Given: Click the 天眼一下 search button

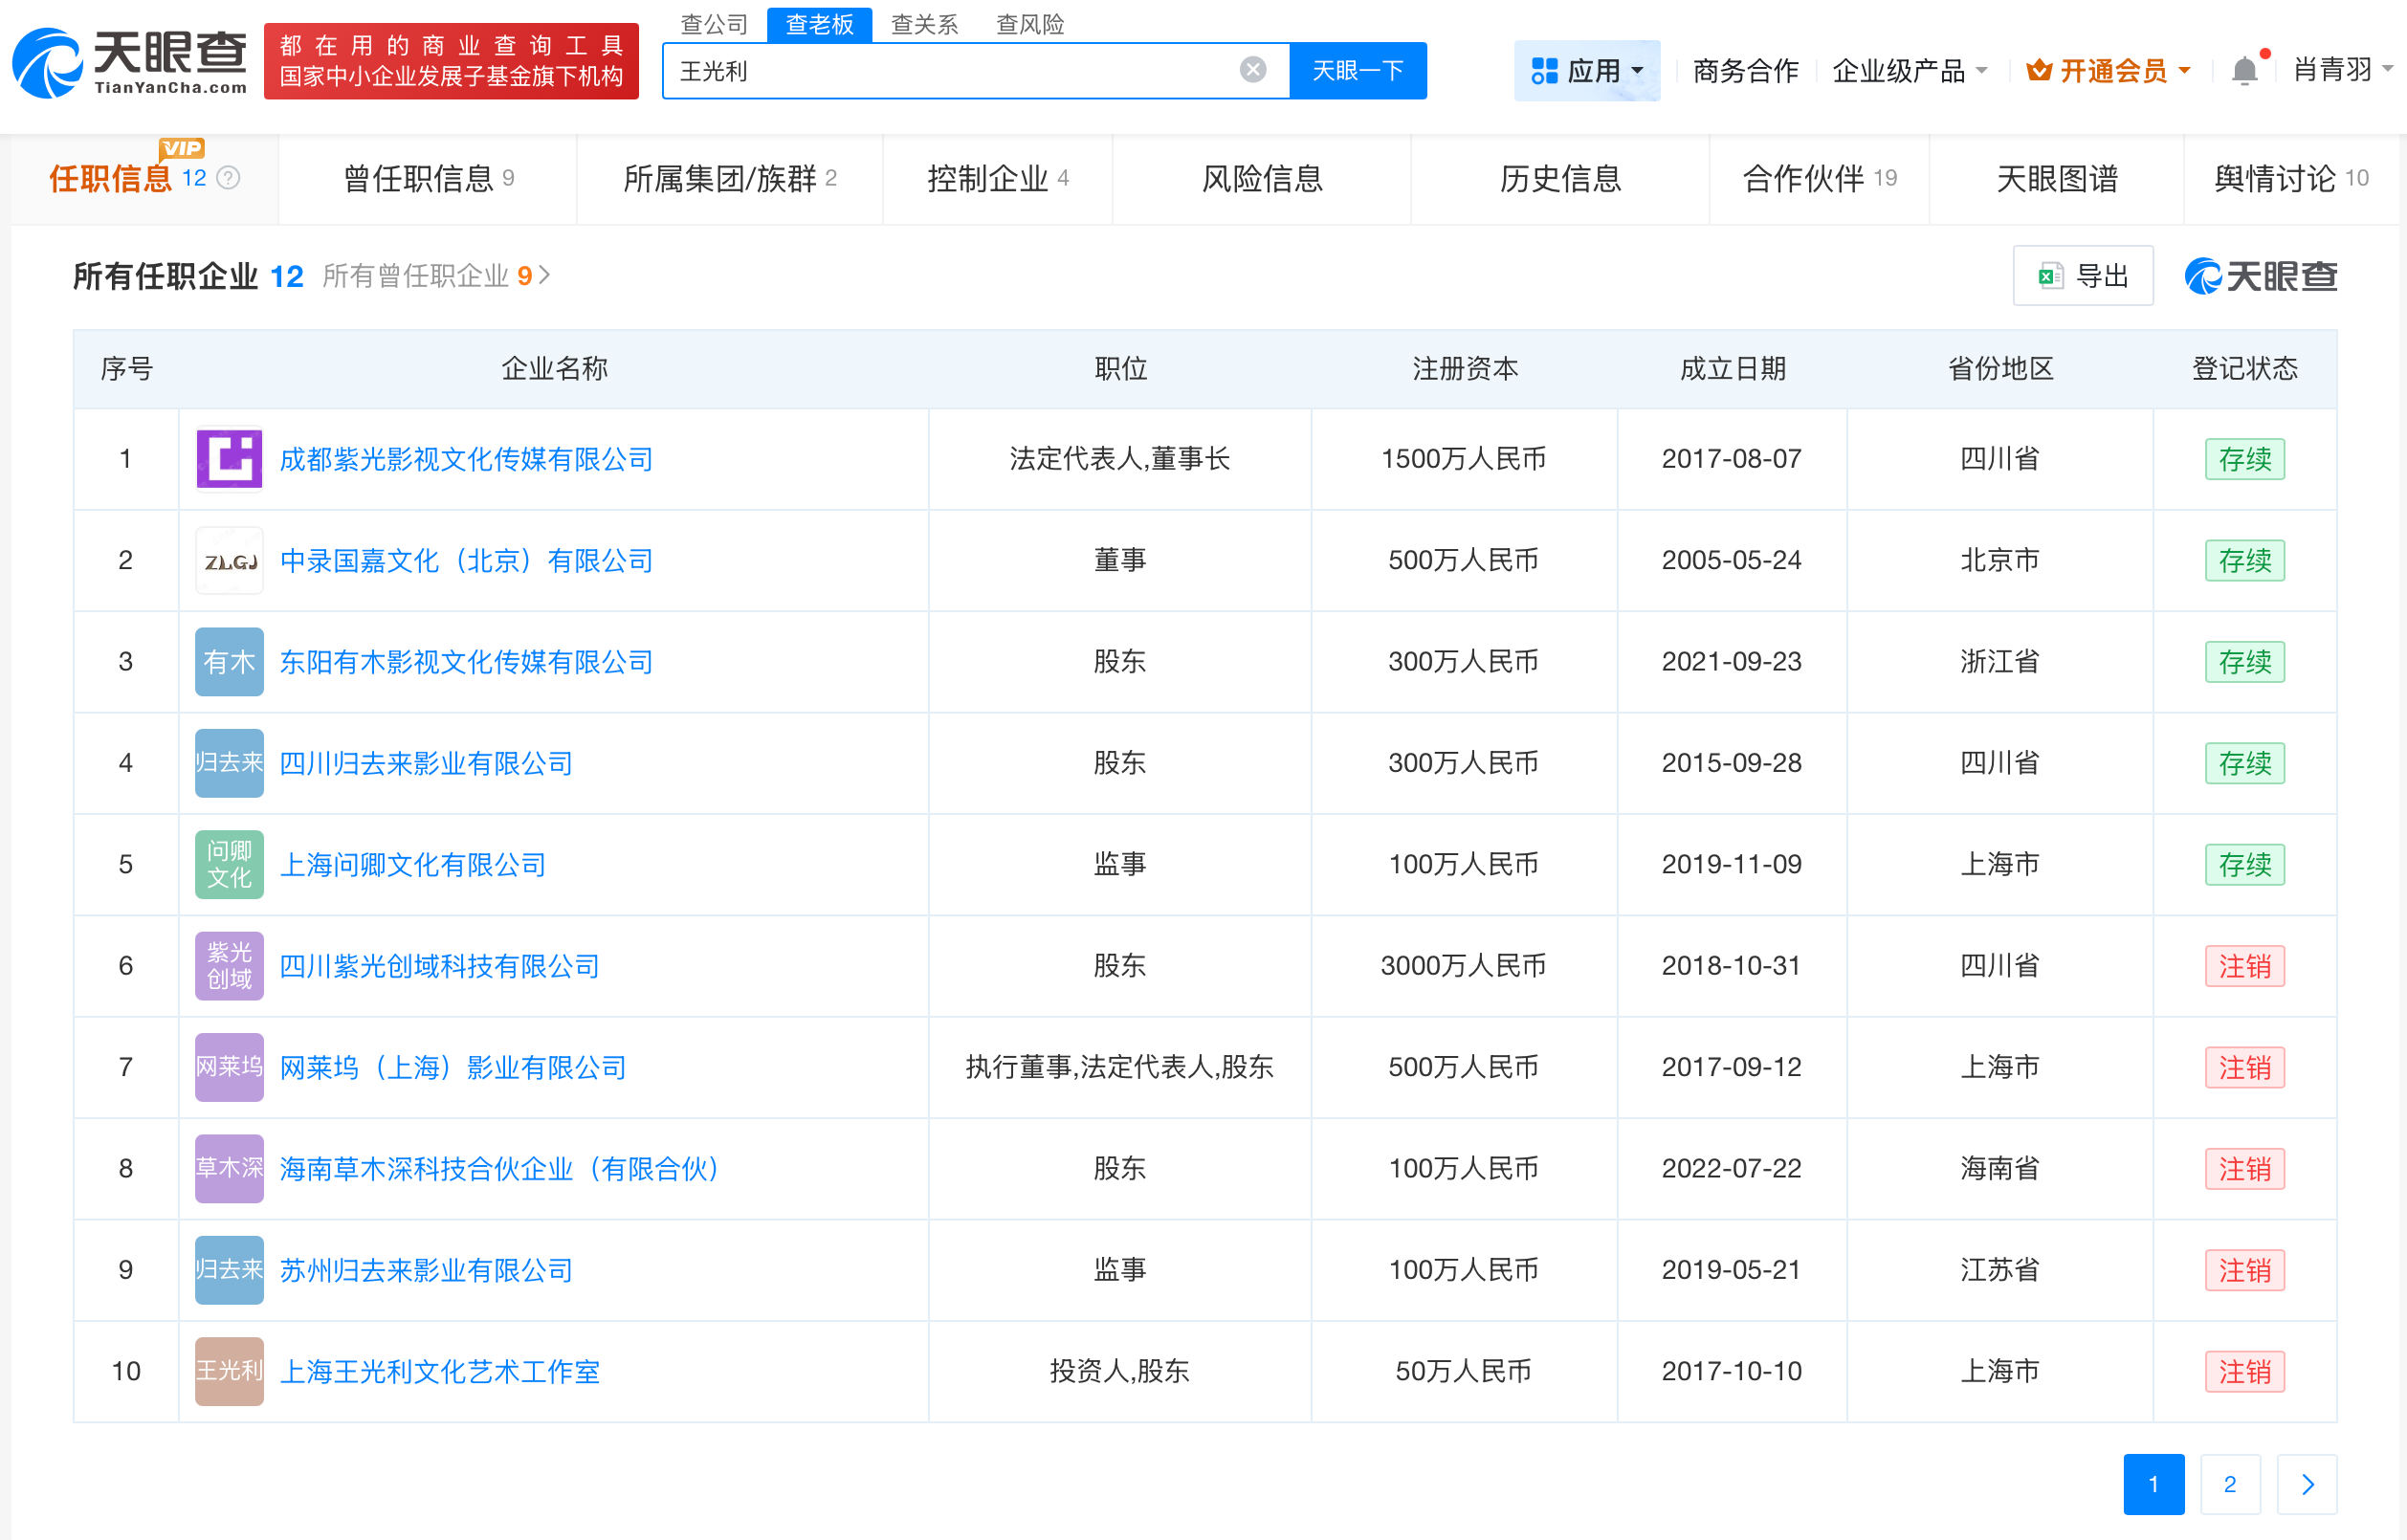Looking at the screenshot, I should click(1357, 70).
